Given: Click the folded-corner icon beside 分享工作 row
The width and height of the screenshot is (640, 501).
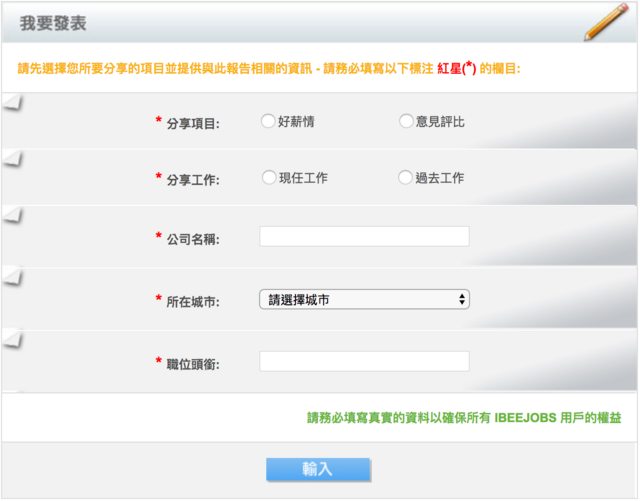Looking at the screenshot, I should pos(12,159).
